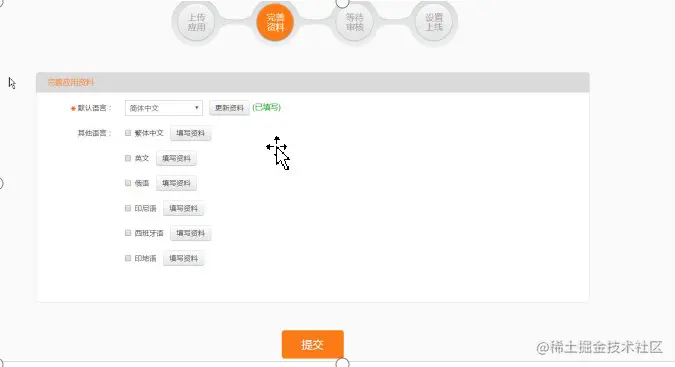Go to the 等待审核 step circle

click(354, 22)
